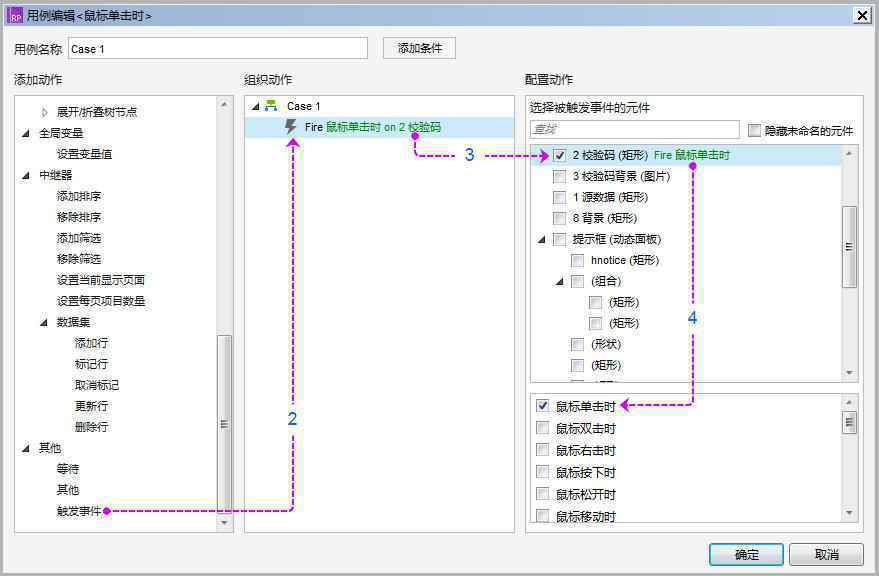Screen dimensions: 879x576
Task: Click the 用例名称 Case 1 input field
Action: 218,49
